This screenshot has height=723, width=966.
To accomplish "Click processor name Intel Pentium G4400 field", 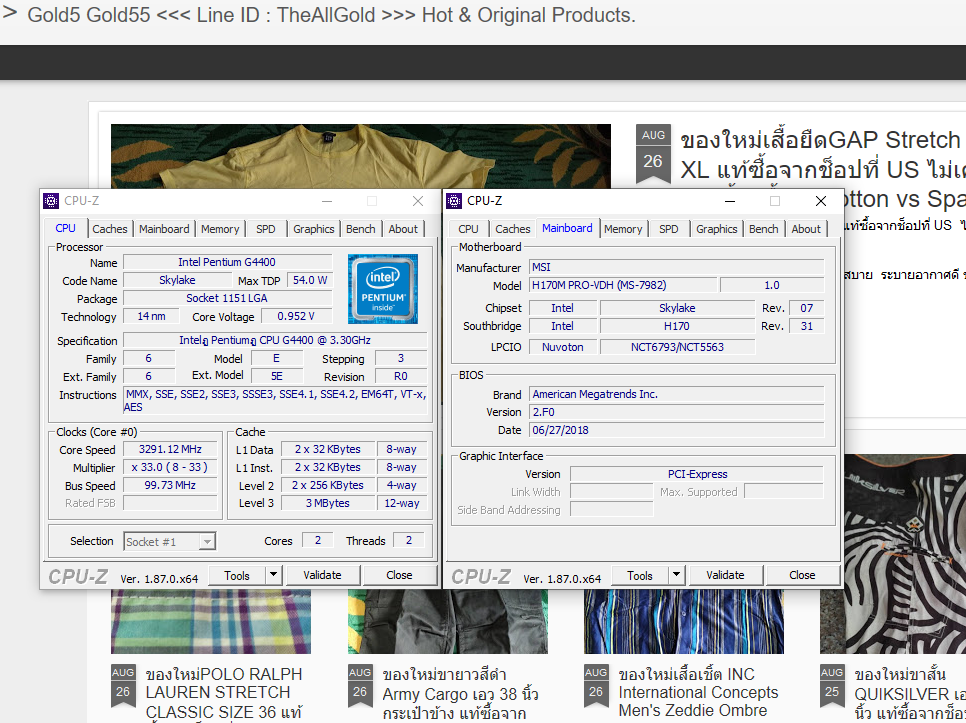I will click(227, 262).
